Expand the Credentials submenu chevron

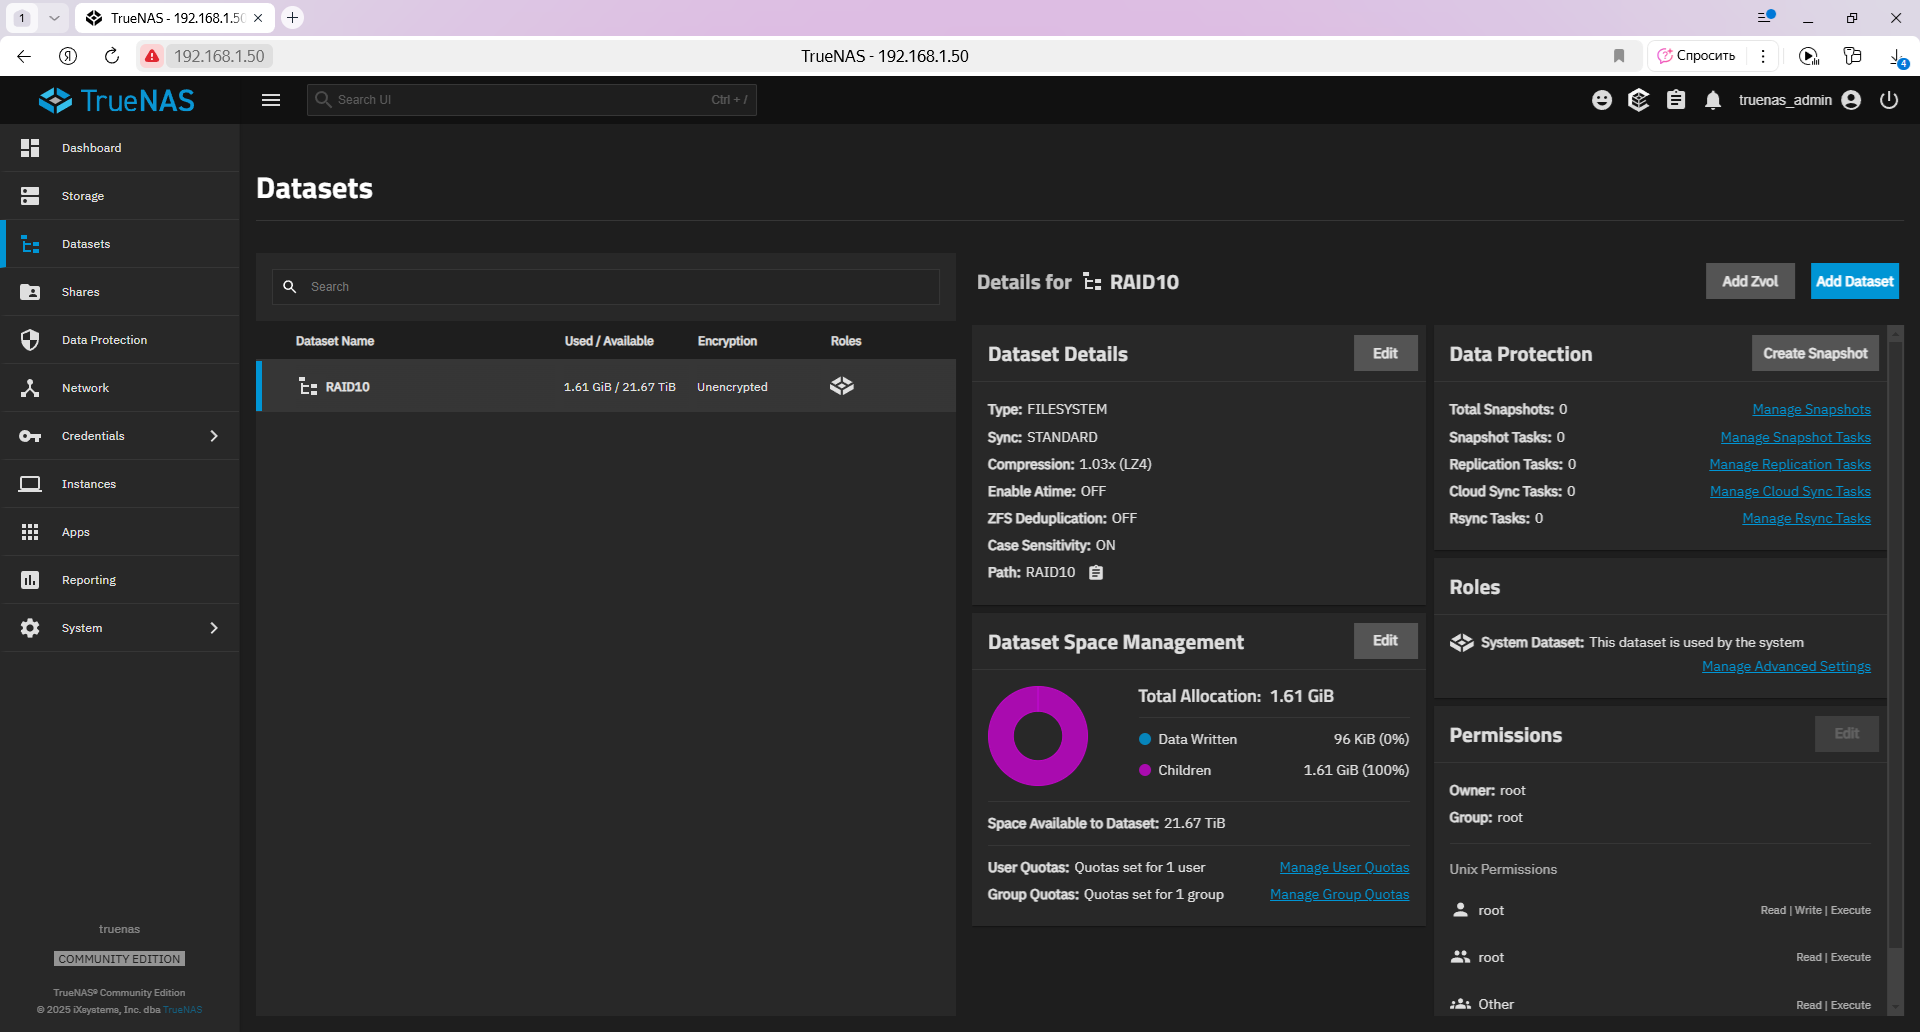[x=214, y=436]
